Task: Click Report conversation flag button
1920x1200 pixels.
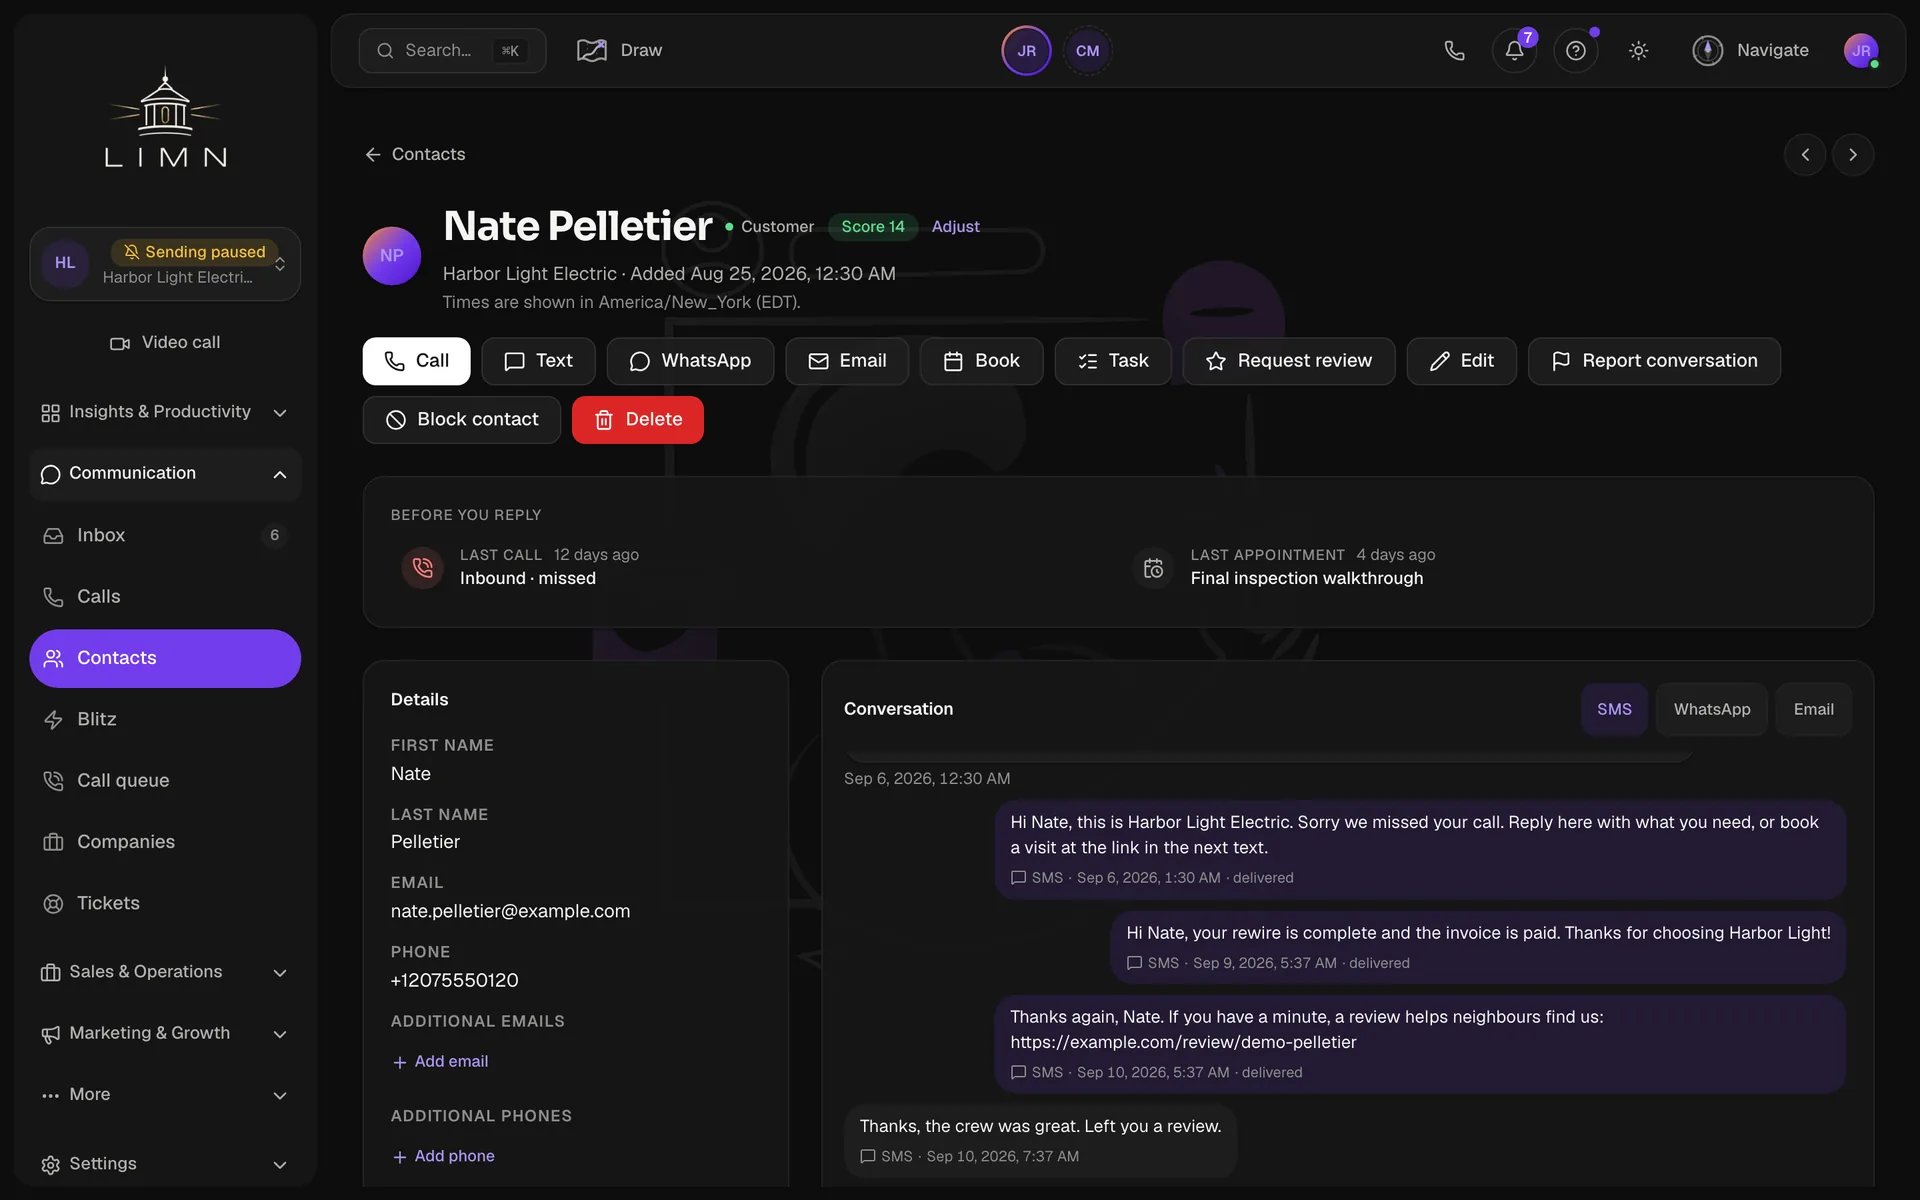Action: click(1654, 361)
